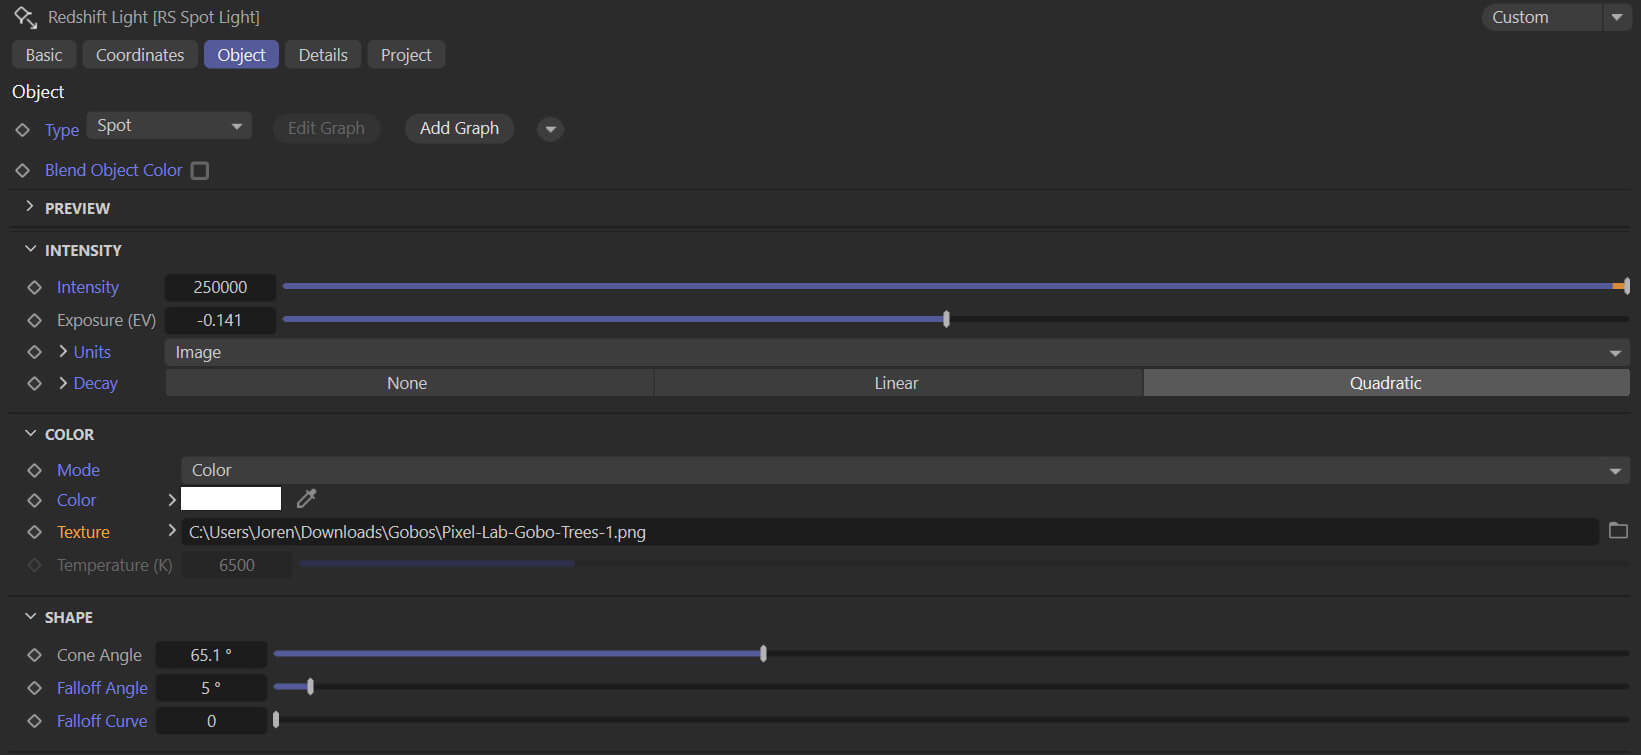
Task: Collapse the COLOR section
Action: (x=30, y=433)
